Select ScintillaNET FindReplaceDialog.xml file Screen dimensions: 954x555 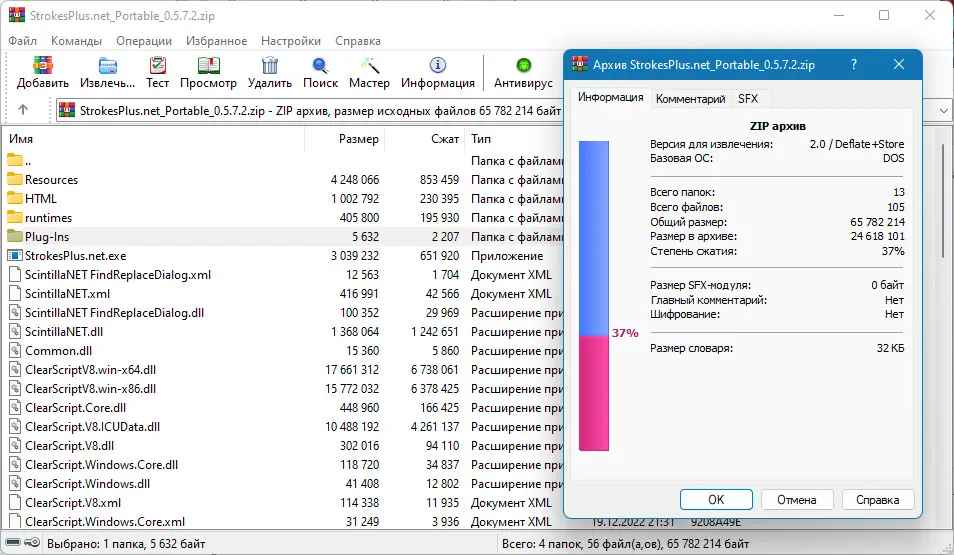118,274
